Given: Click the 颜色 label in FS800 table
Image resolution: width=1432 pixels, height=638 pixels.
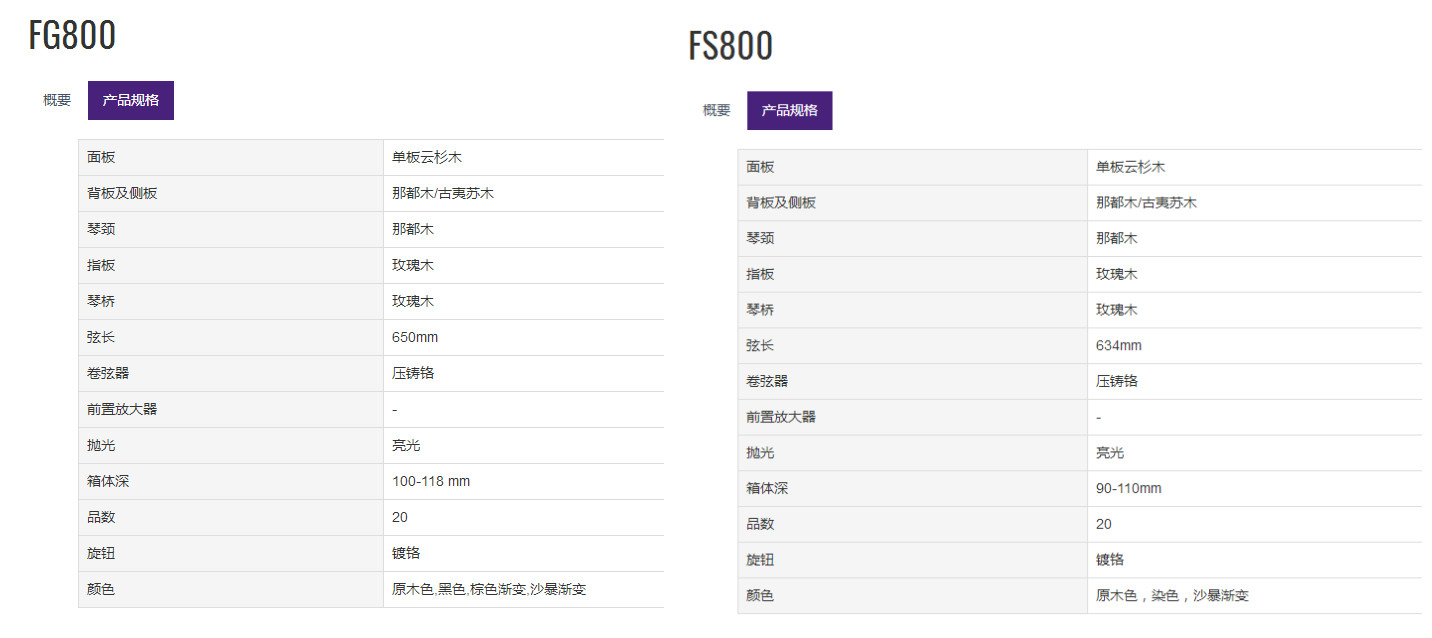Looking at the screenshot, I should pyautogui.click(x=760, y=595).
